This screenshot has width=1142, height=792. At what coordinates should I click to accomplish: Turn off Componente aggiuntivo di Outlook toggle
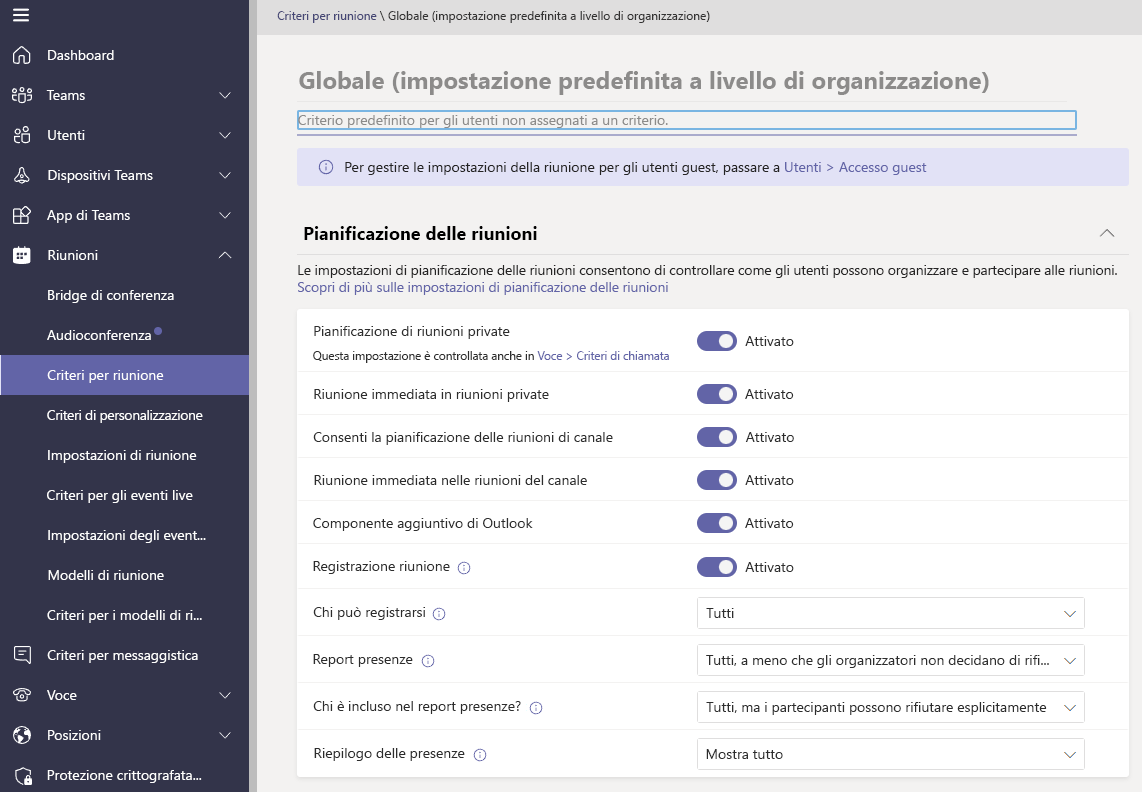click(x=716, y=523)
